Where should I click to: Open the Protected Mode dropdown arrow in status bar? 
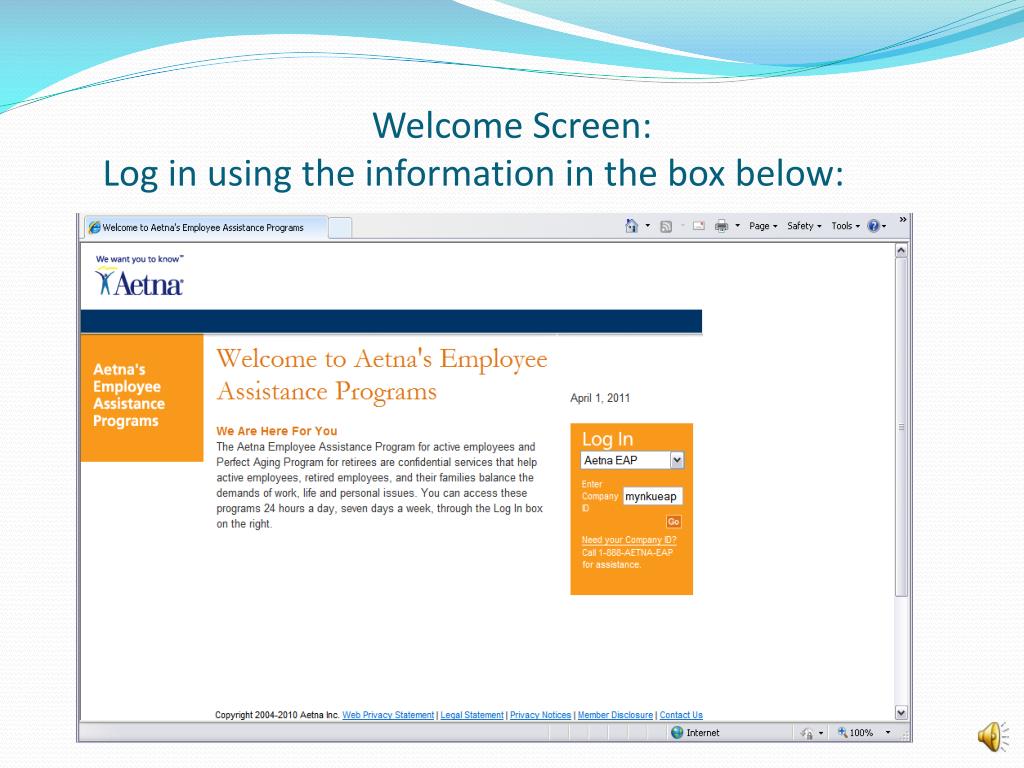click(x=821, y=733)
